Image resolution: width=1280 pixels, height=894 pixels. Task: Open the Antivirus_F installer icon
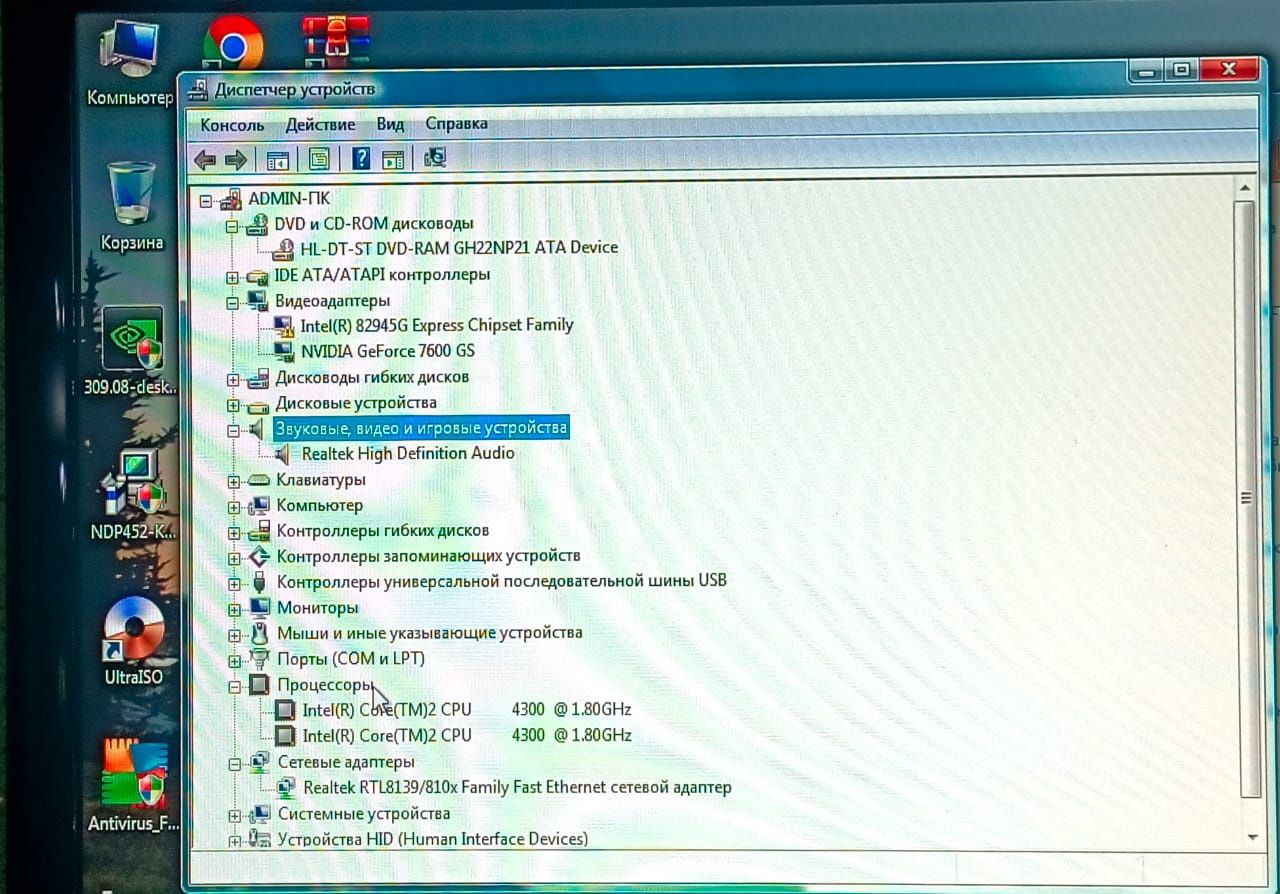click(x=133, y=786)
